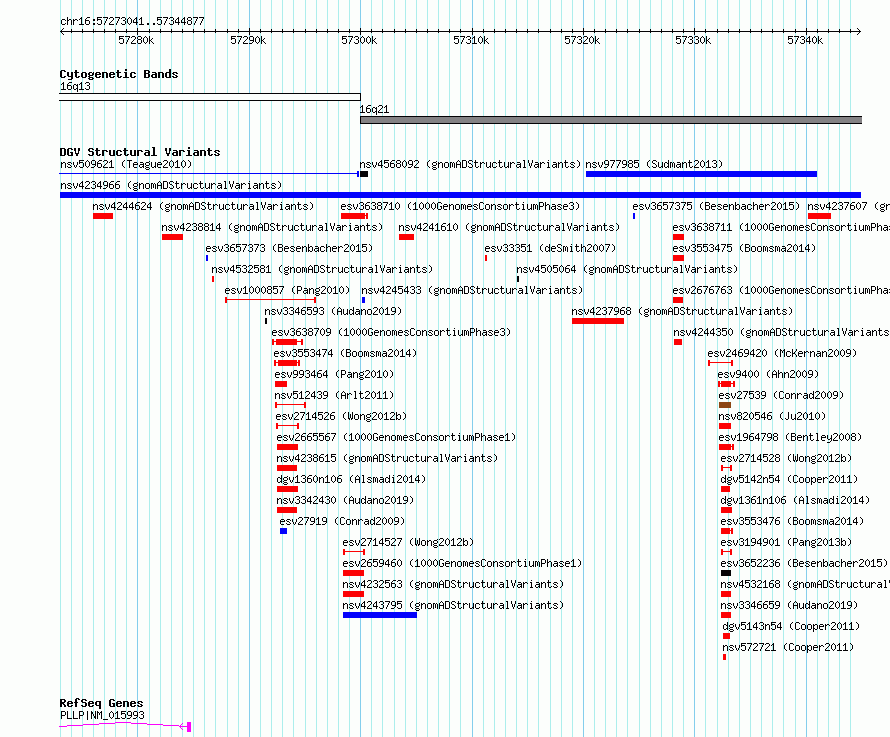Open dgv5143n54 (Cooper2011) variant
This screenshot has height=737, width=890.
point(791,626)
